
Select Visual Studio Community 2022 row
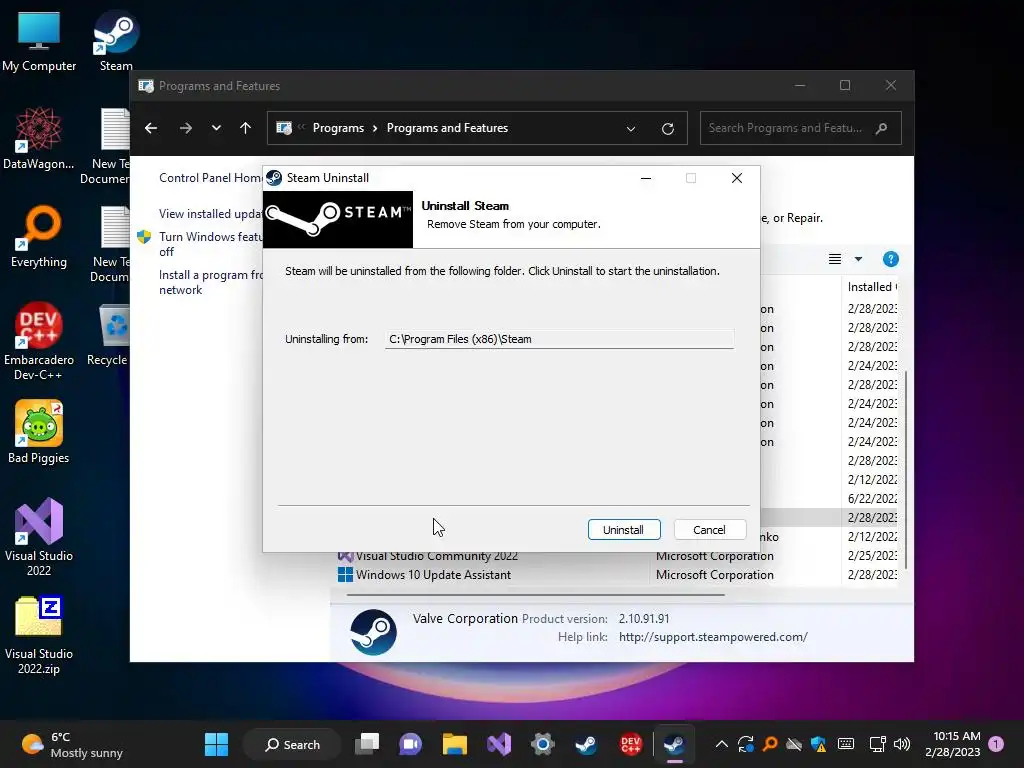[x=617, y=556]
